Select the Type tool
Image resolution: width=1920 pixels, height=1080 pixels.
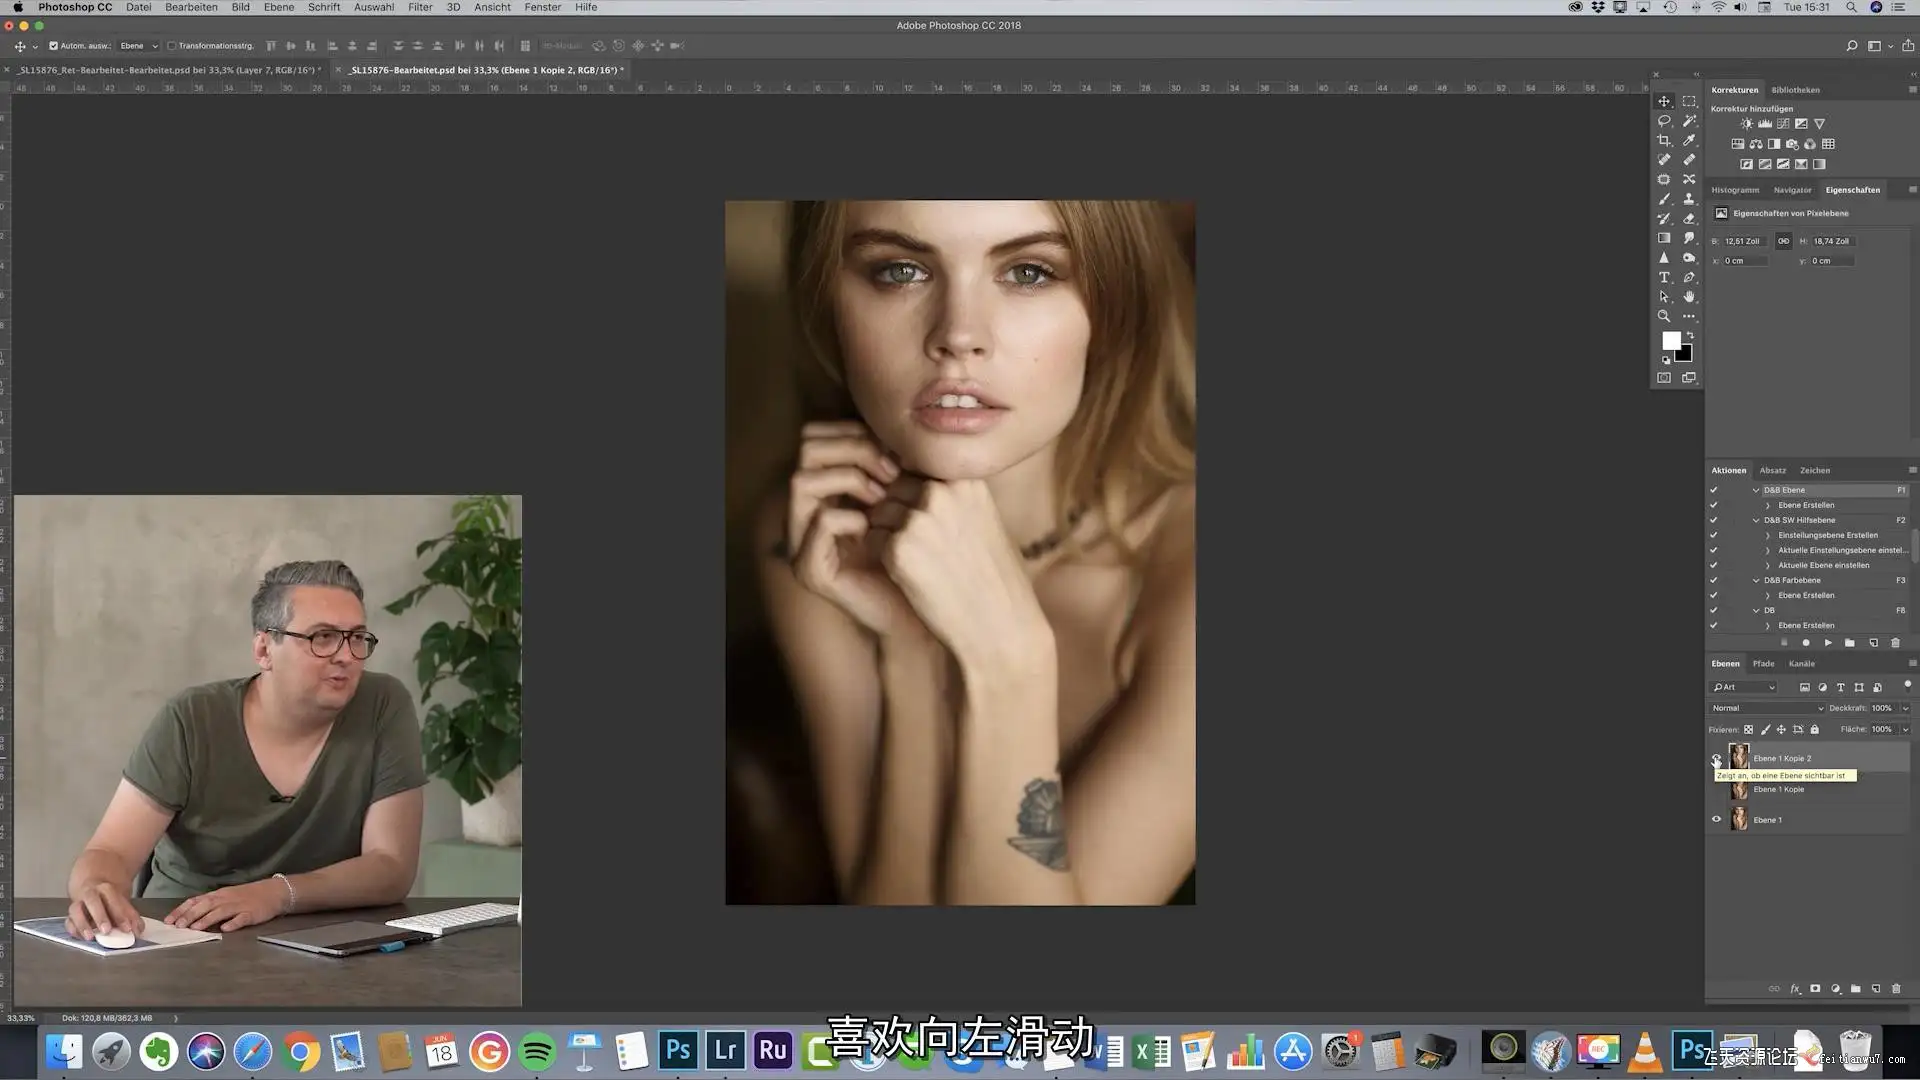click(x=1664, y=277)
